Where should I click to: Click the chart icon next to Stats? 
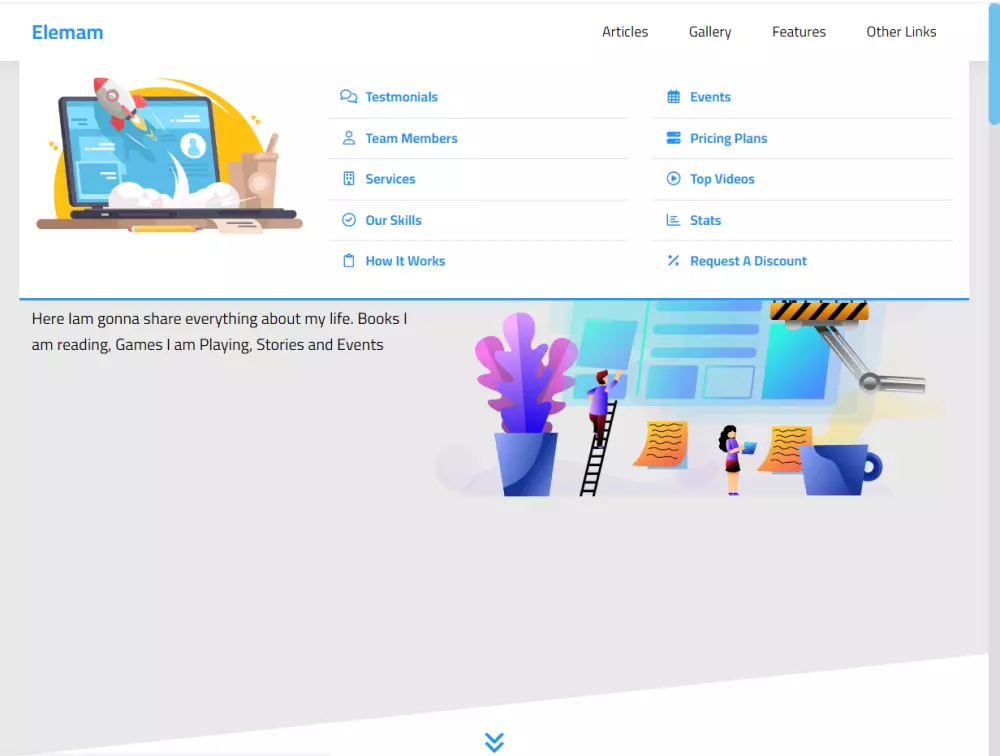click(672, 220)
